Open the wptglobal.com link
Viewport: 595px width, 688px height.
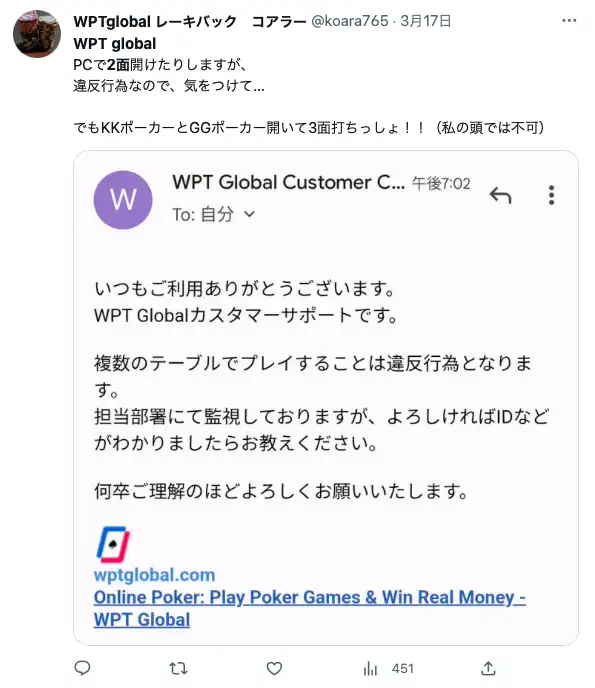[154, 575]
